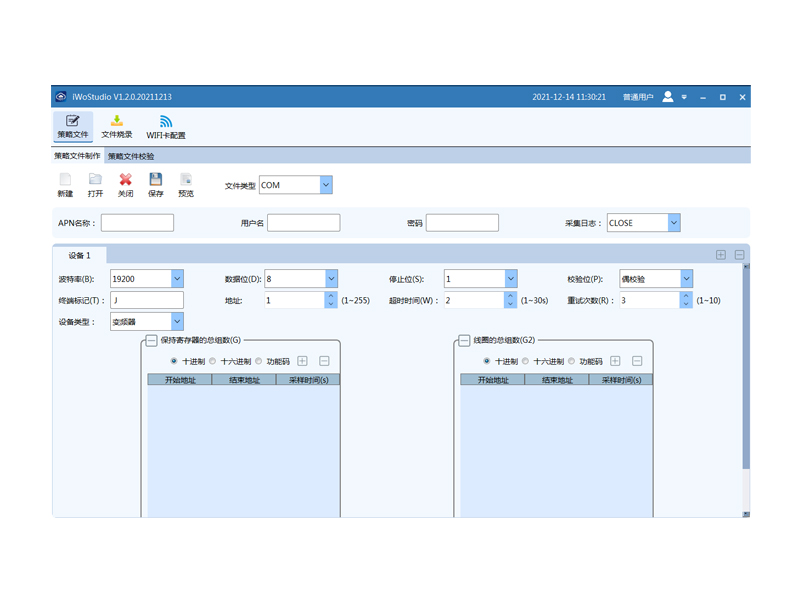Open the 校验位(P) dropdown
This screenshot has height=600, width=800.
coord(686,279)
